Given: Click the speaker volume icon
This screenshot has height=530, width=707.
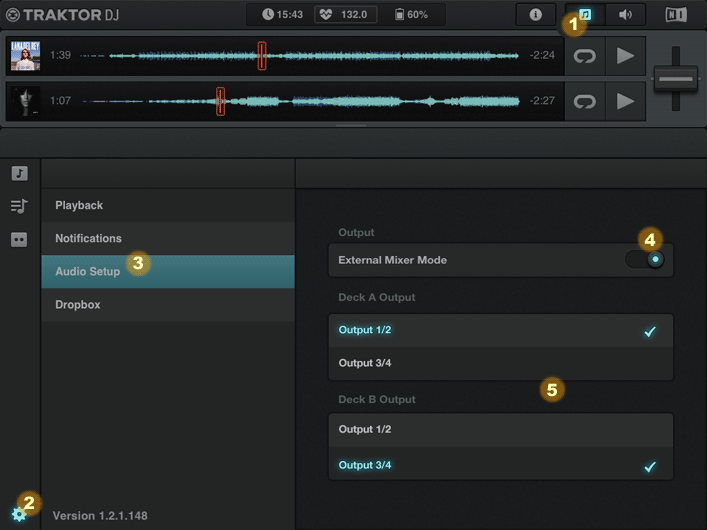Looking at the screenshot, I should coord(625,15).
